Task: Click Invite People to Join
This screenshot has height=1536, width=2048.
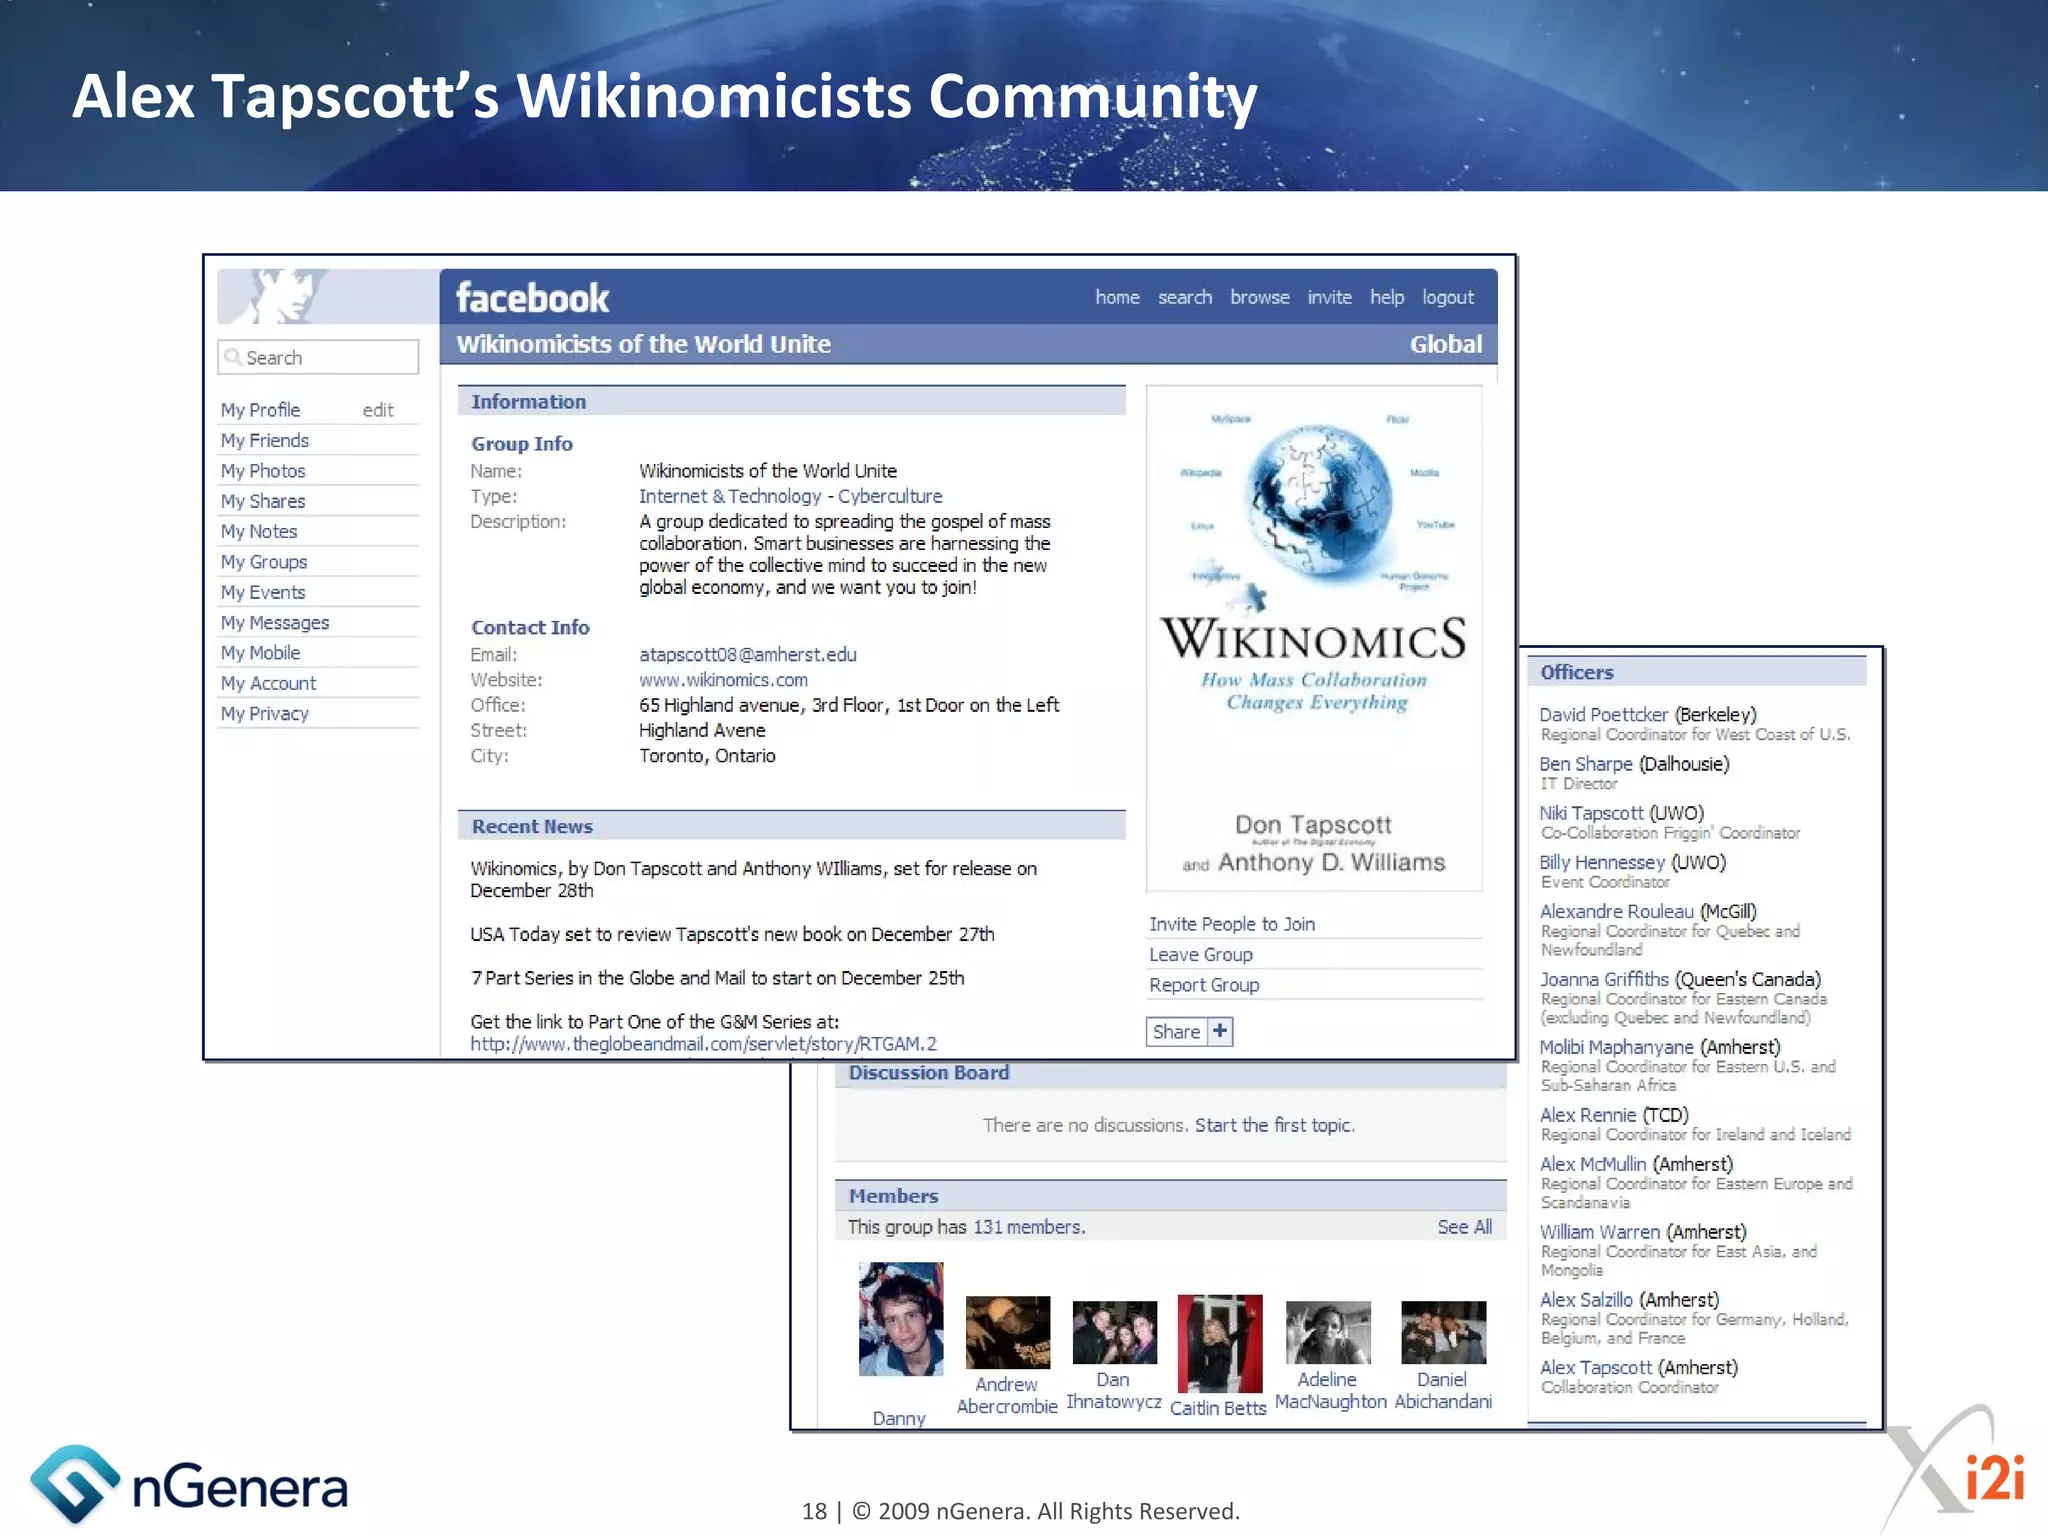Action: tap(1232, 924)
